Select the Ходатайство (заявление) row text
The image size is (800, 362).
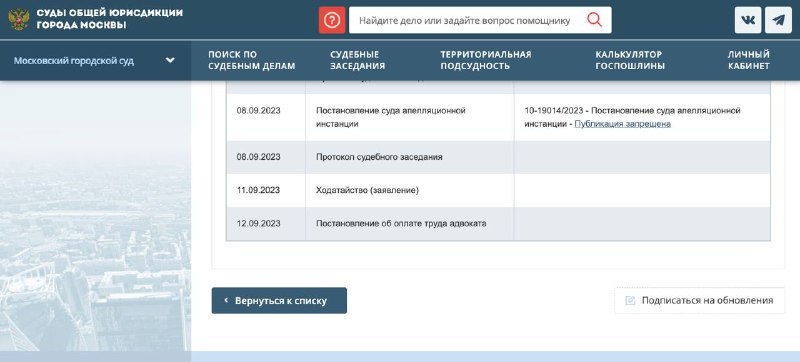point(367,190)
